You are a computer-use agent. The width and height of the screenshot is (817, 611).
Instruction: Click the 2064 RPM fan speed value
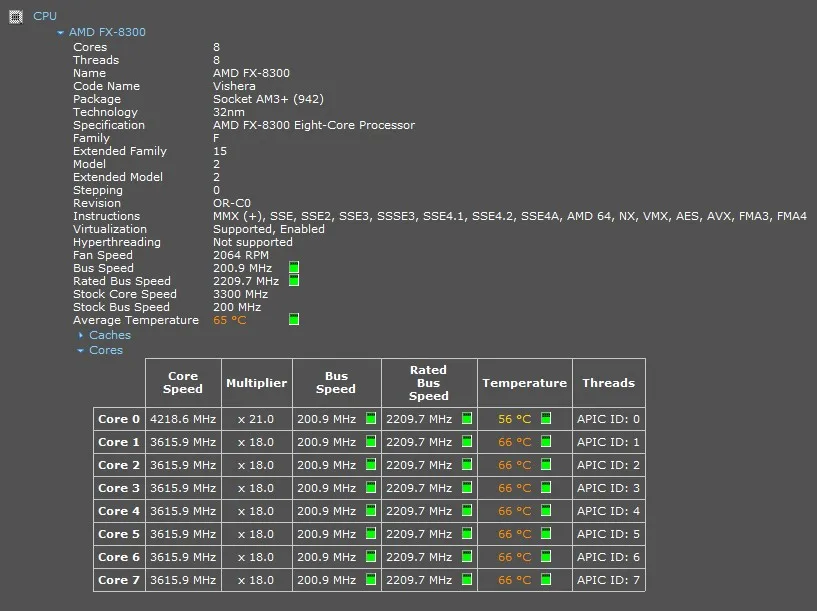point(241,255)
